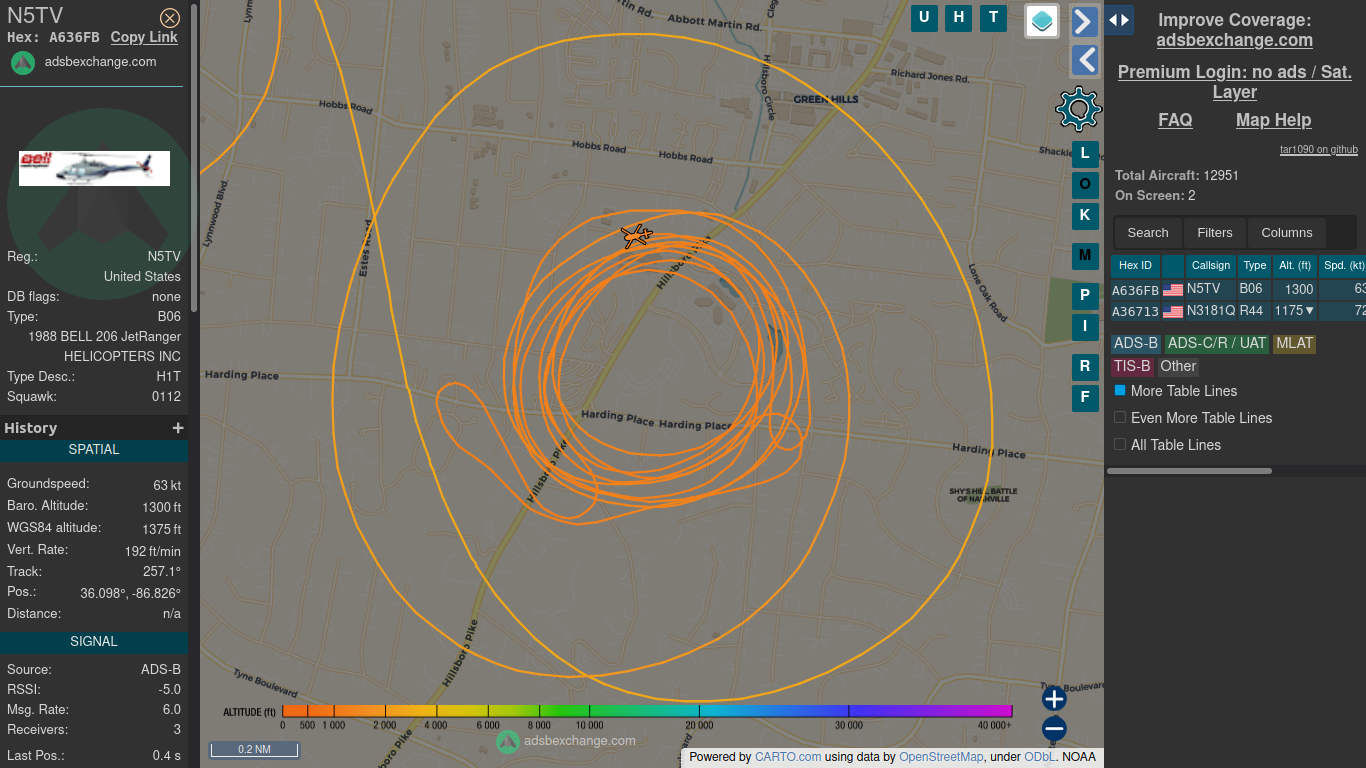The width and height of the screenshot is (1366, 768).
Task: Open the Search tab
Action: click(x=1148, y=233)
